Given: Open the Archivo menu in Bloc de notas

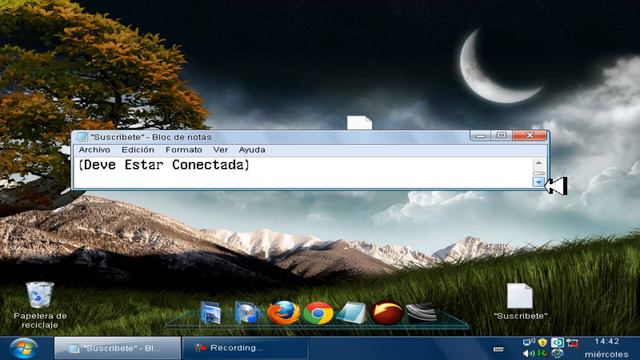Looking at the screenshot, I should click(x=94, y=150).
